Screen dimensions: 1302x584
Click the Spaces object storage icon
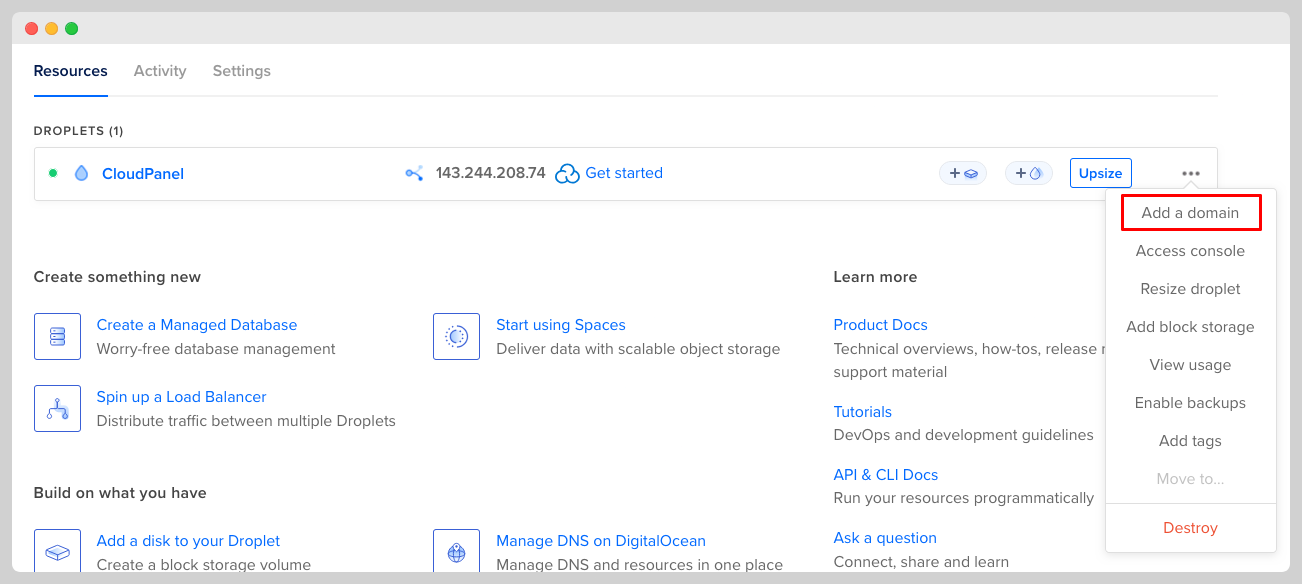pyautogui.click(x=456, y=336)
